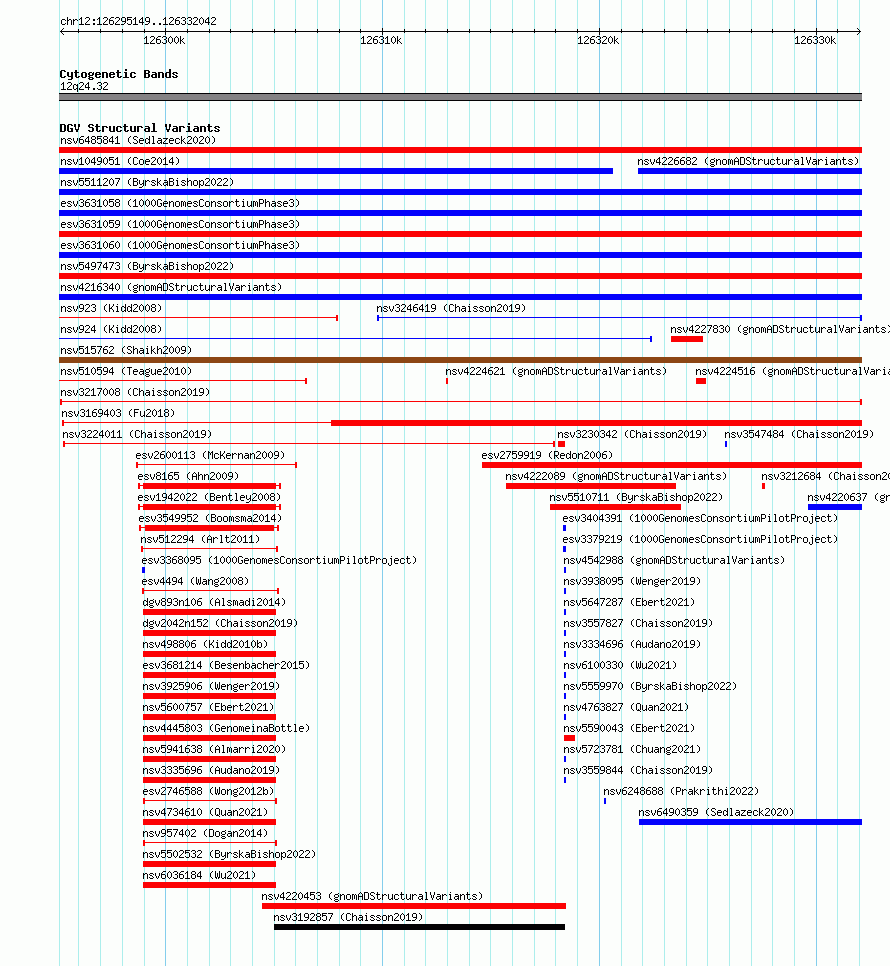Select nsv5497473 (ByrskaBishop2022) label
The image size is (890, 966).
point(147,266)
